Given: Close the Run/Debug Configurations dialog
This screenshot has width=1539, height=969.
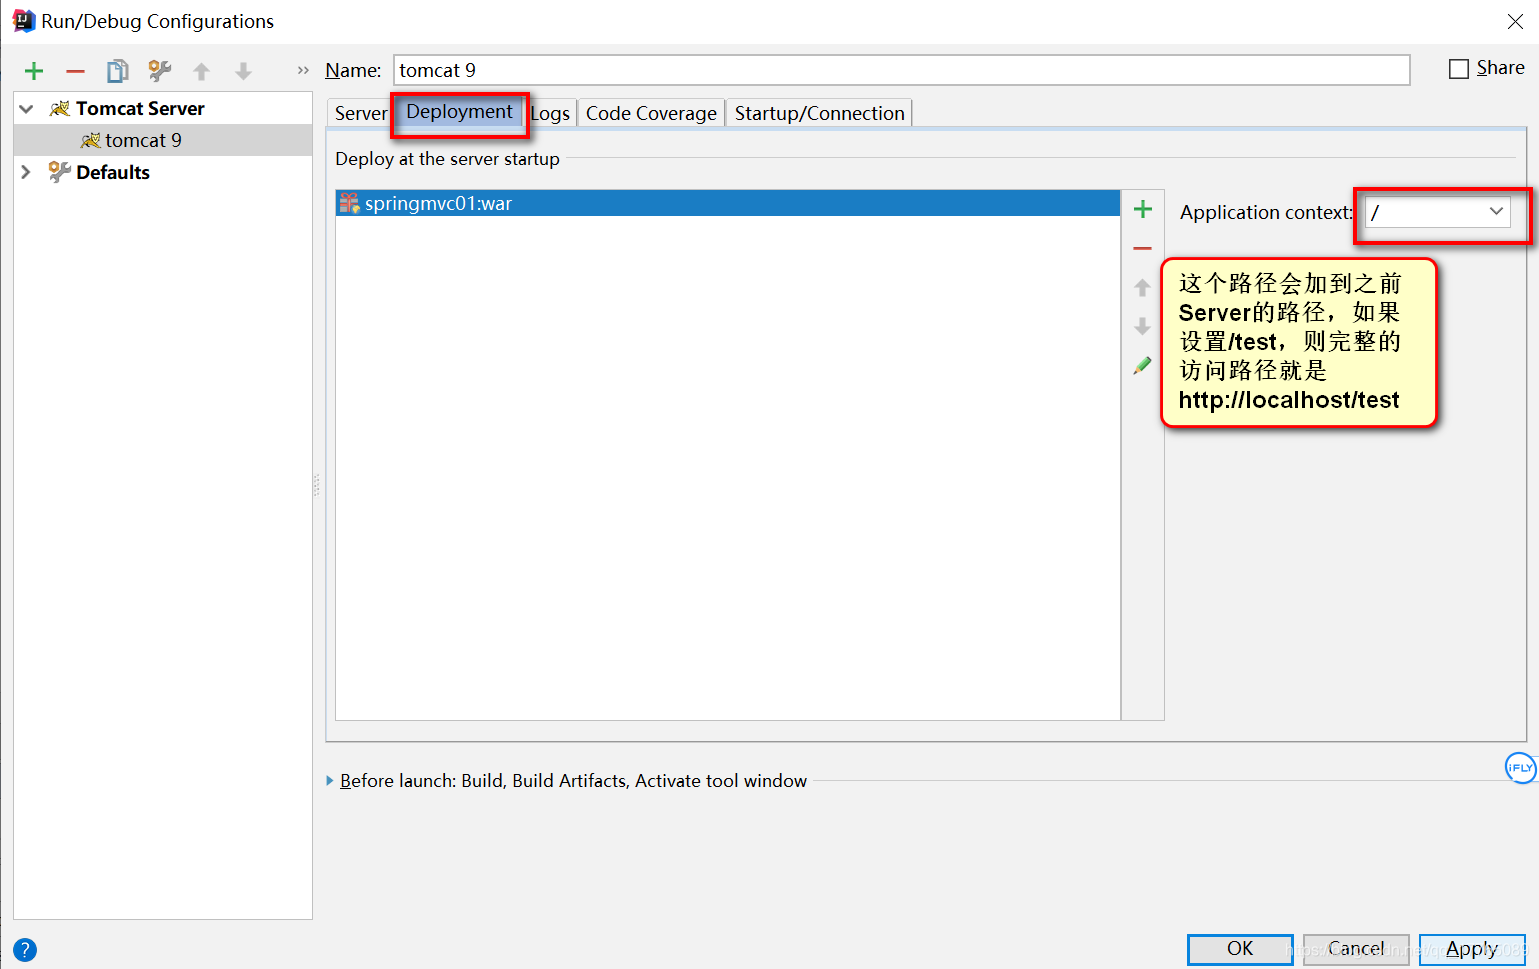Looking at the screenshot, I should 1515,21.
